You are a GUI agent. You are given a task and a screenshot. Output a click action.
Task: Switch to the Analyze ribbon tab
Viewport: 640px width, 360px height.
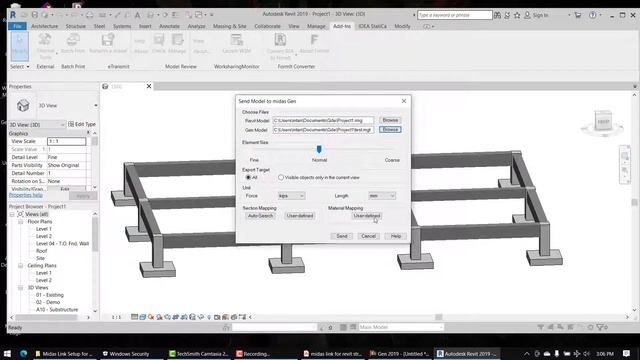pyautogui.click(x=196, y=26)
